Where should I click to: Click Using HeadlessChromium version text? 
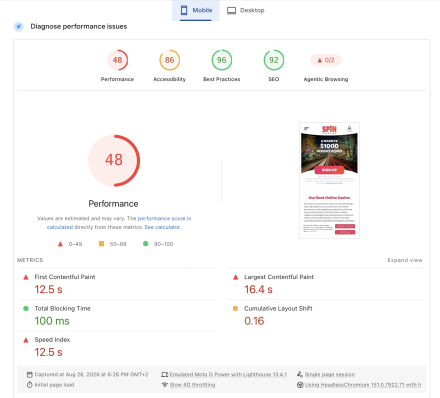(363, 385)
